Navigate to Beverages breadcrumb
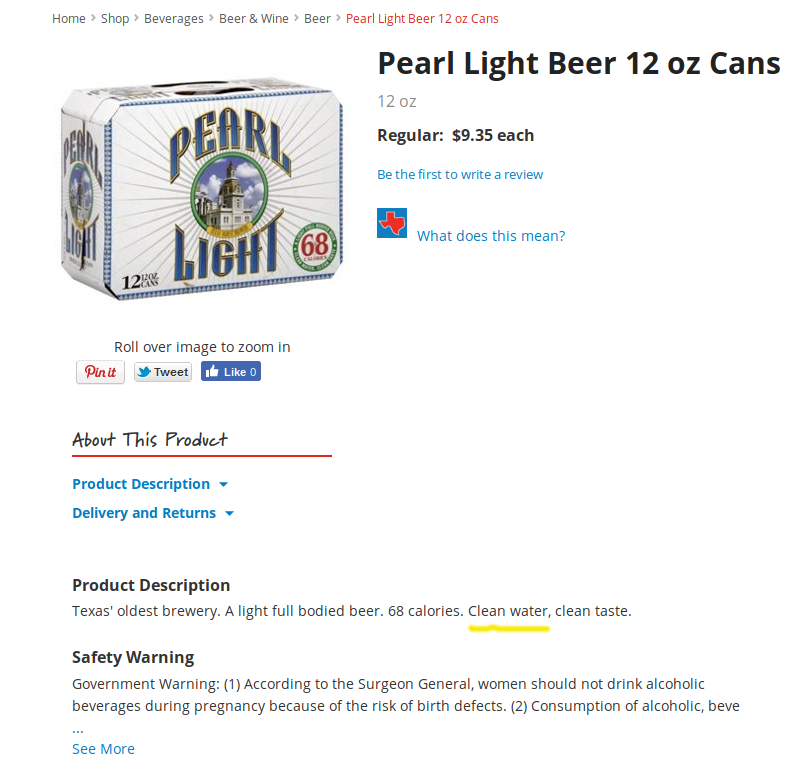796x771 pixels. click(x=174, y=19)
